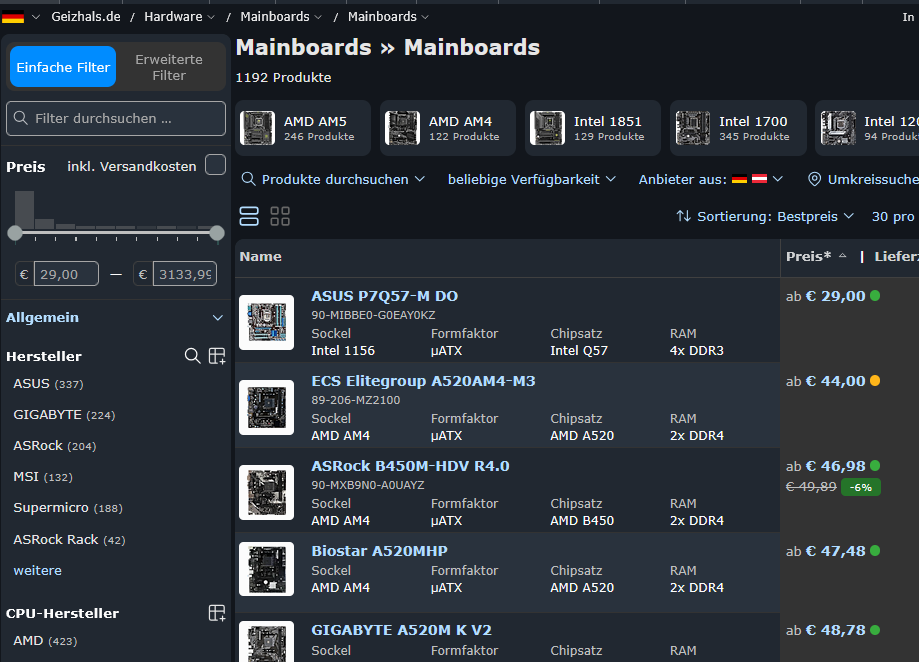Click price ab € 44,00
The height and width of the screenshot is (662, 919).
click(825, 381)
